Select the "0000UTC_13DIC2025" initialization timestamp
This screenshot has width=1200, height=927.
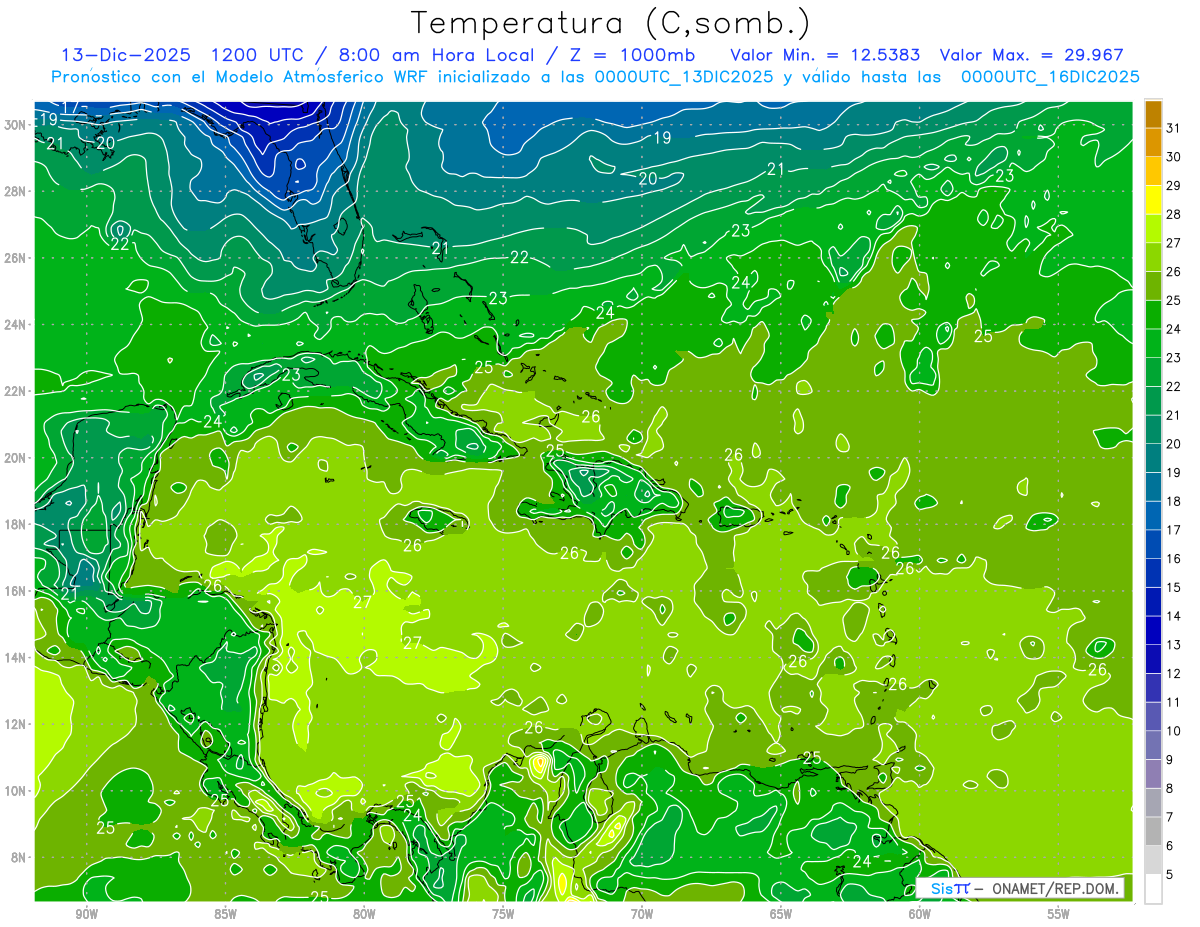coord(683,77)
